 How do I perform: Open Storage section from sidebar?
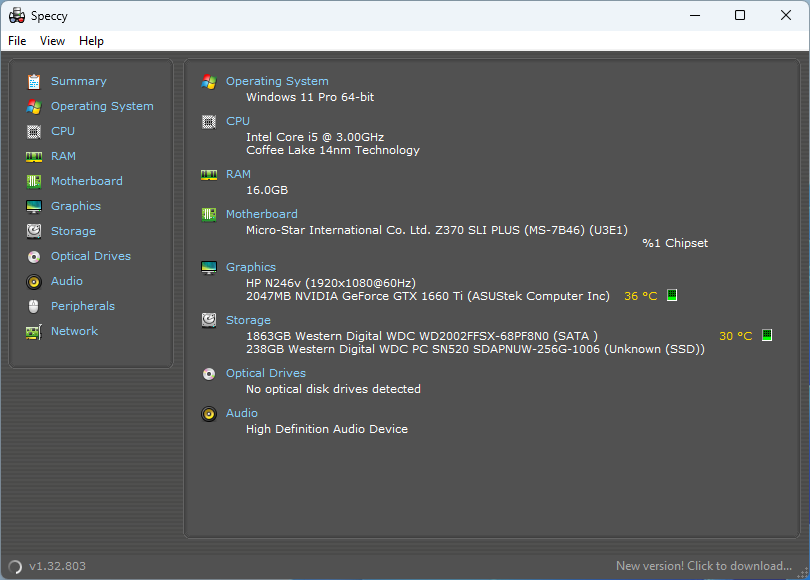coord(73,231)
